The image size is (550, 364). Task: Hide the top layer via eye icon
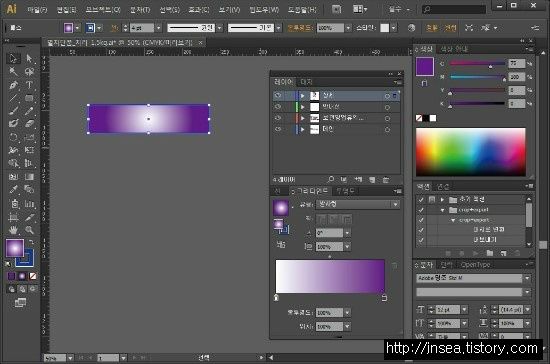point(278,95)
